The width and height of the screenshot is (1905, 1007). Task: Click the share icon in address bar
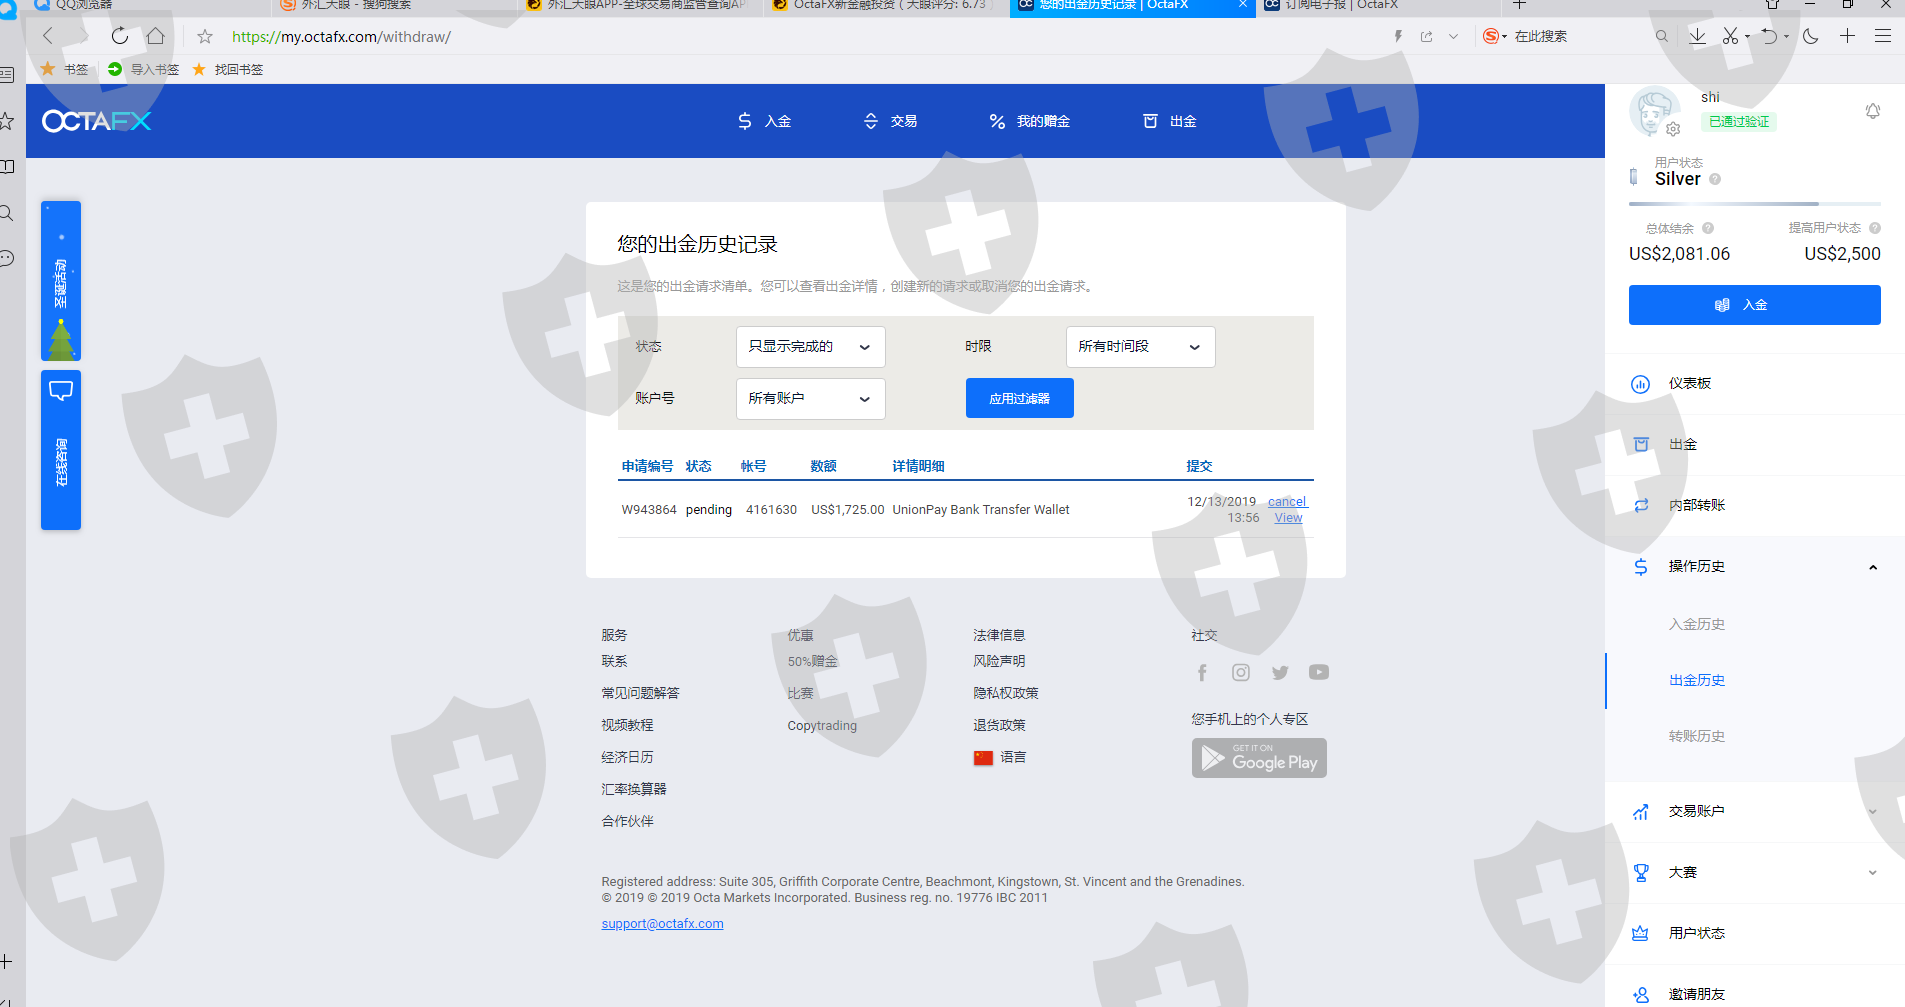click(1426, 36)
